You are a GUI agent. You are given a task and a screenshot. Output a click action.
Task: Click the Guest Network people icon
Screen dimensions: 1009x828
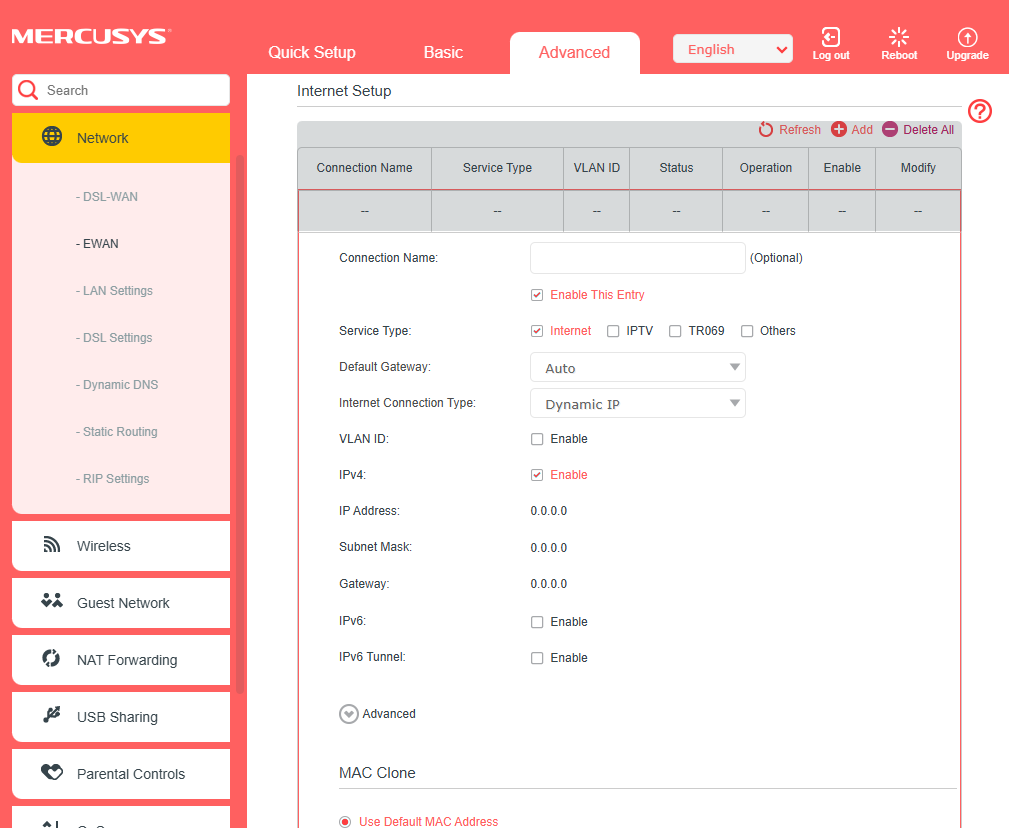coord(51,601)
